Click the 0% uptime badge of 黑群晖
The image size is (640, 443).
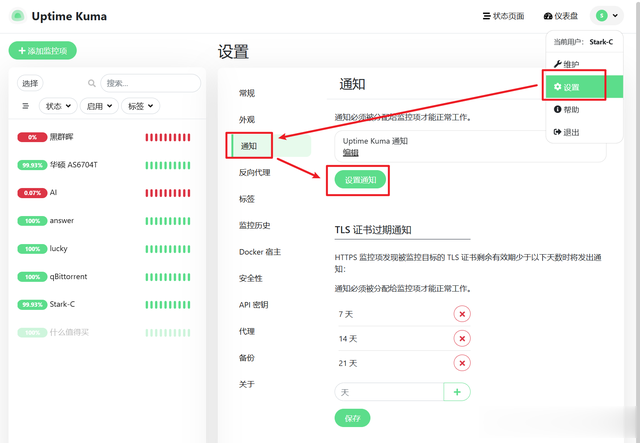(32, 137)
